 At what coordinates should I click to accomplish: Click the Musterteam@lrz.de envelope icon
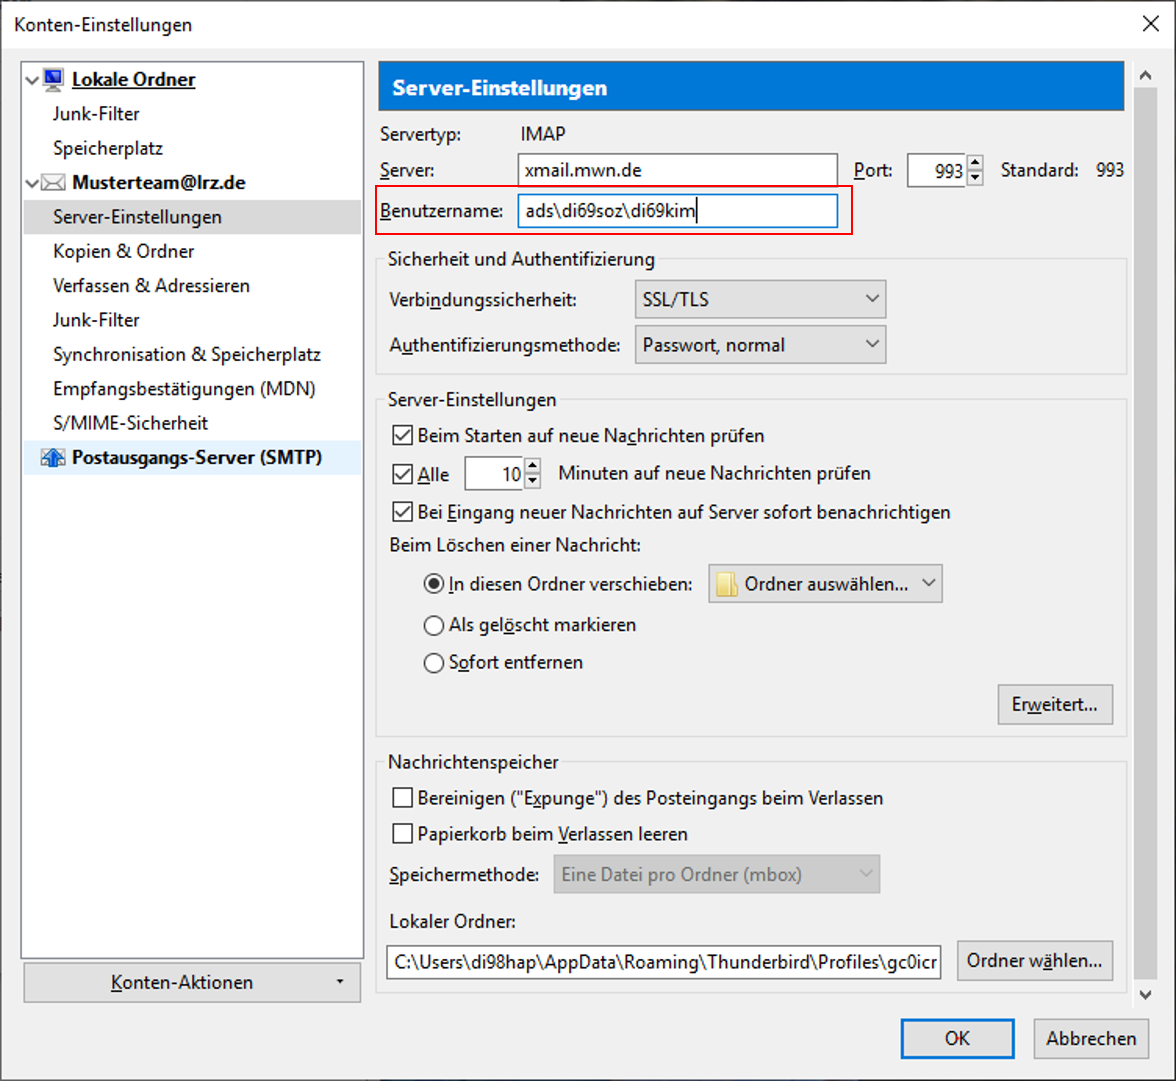click(53, 183)
